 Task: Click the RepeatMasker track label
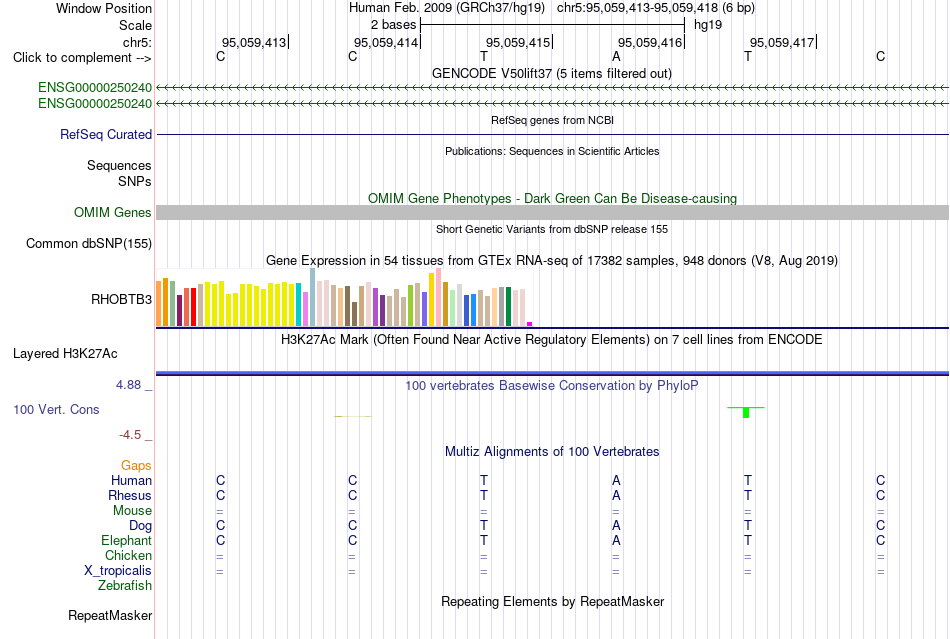(x=110, y=615)
